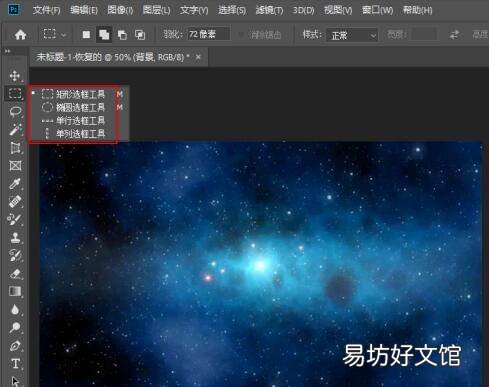Select the Pen tool
The image size is (489, 387).
pyautogui.click(x=15, y=346)
